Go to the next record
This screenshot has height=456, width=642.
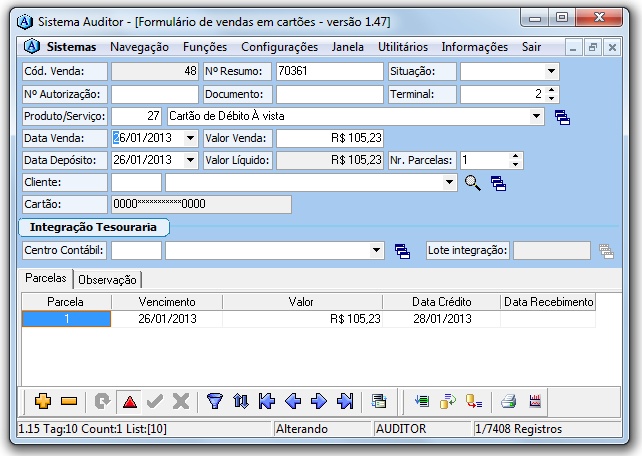tap(319, 401)
